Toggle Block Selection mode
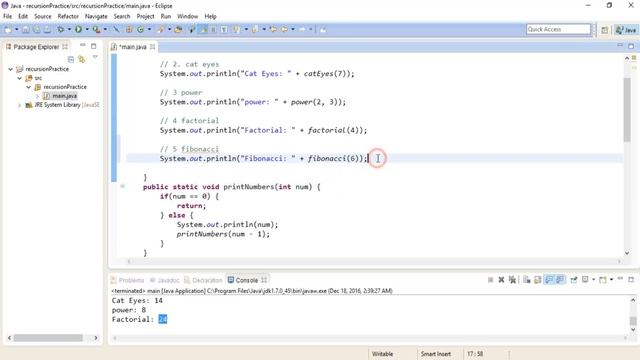Viewport: 640px width, 360px height. [213, 29]
